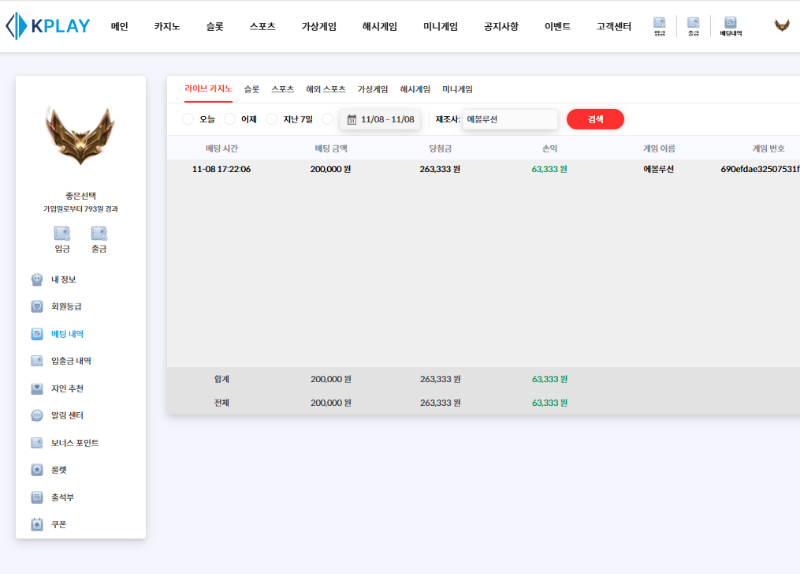Open 룰렛 in the sidebar
This screenshot has width=800, height=574.
(x=58, y=469)
